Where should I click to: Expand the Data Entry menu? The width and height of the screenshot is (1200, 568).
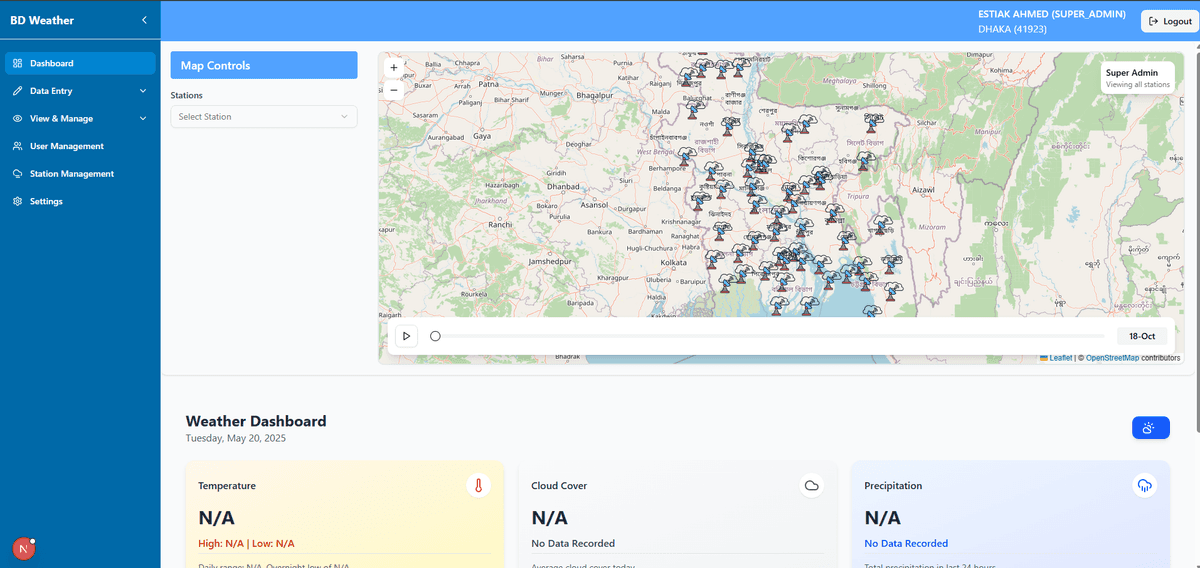[80, 91]
